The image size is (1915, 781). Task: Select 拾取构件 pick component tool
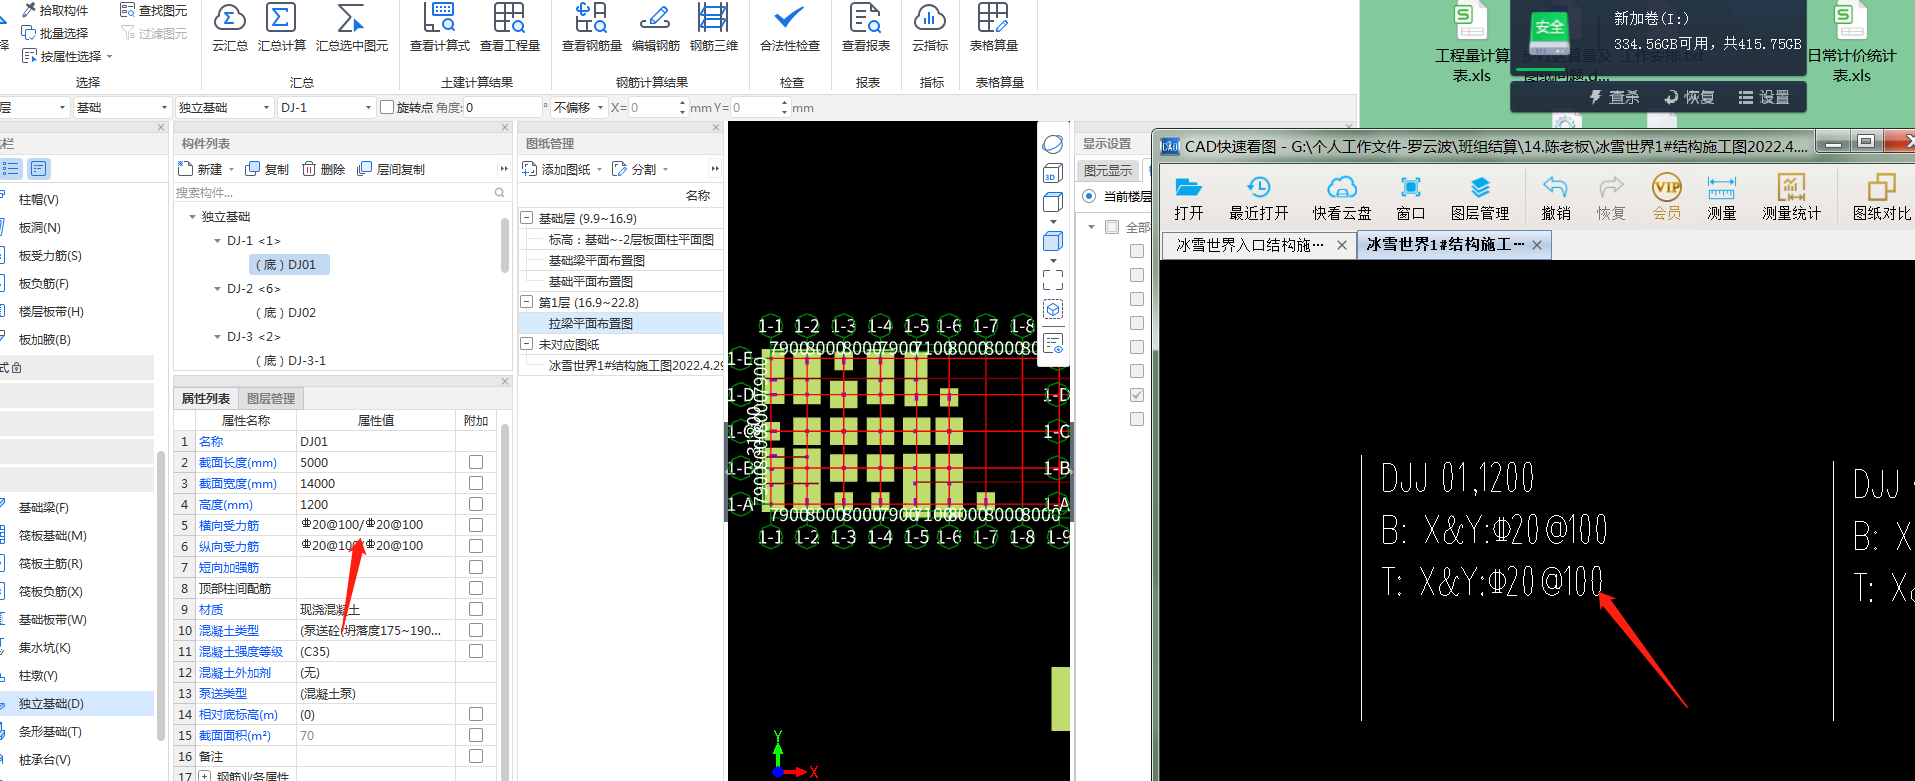tap(55, 10)
